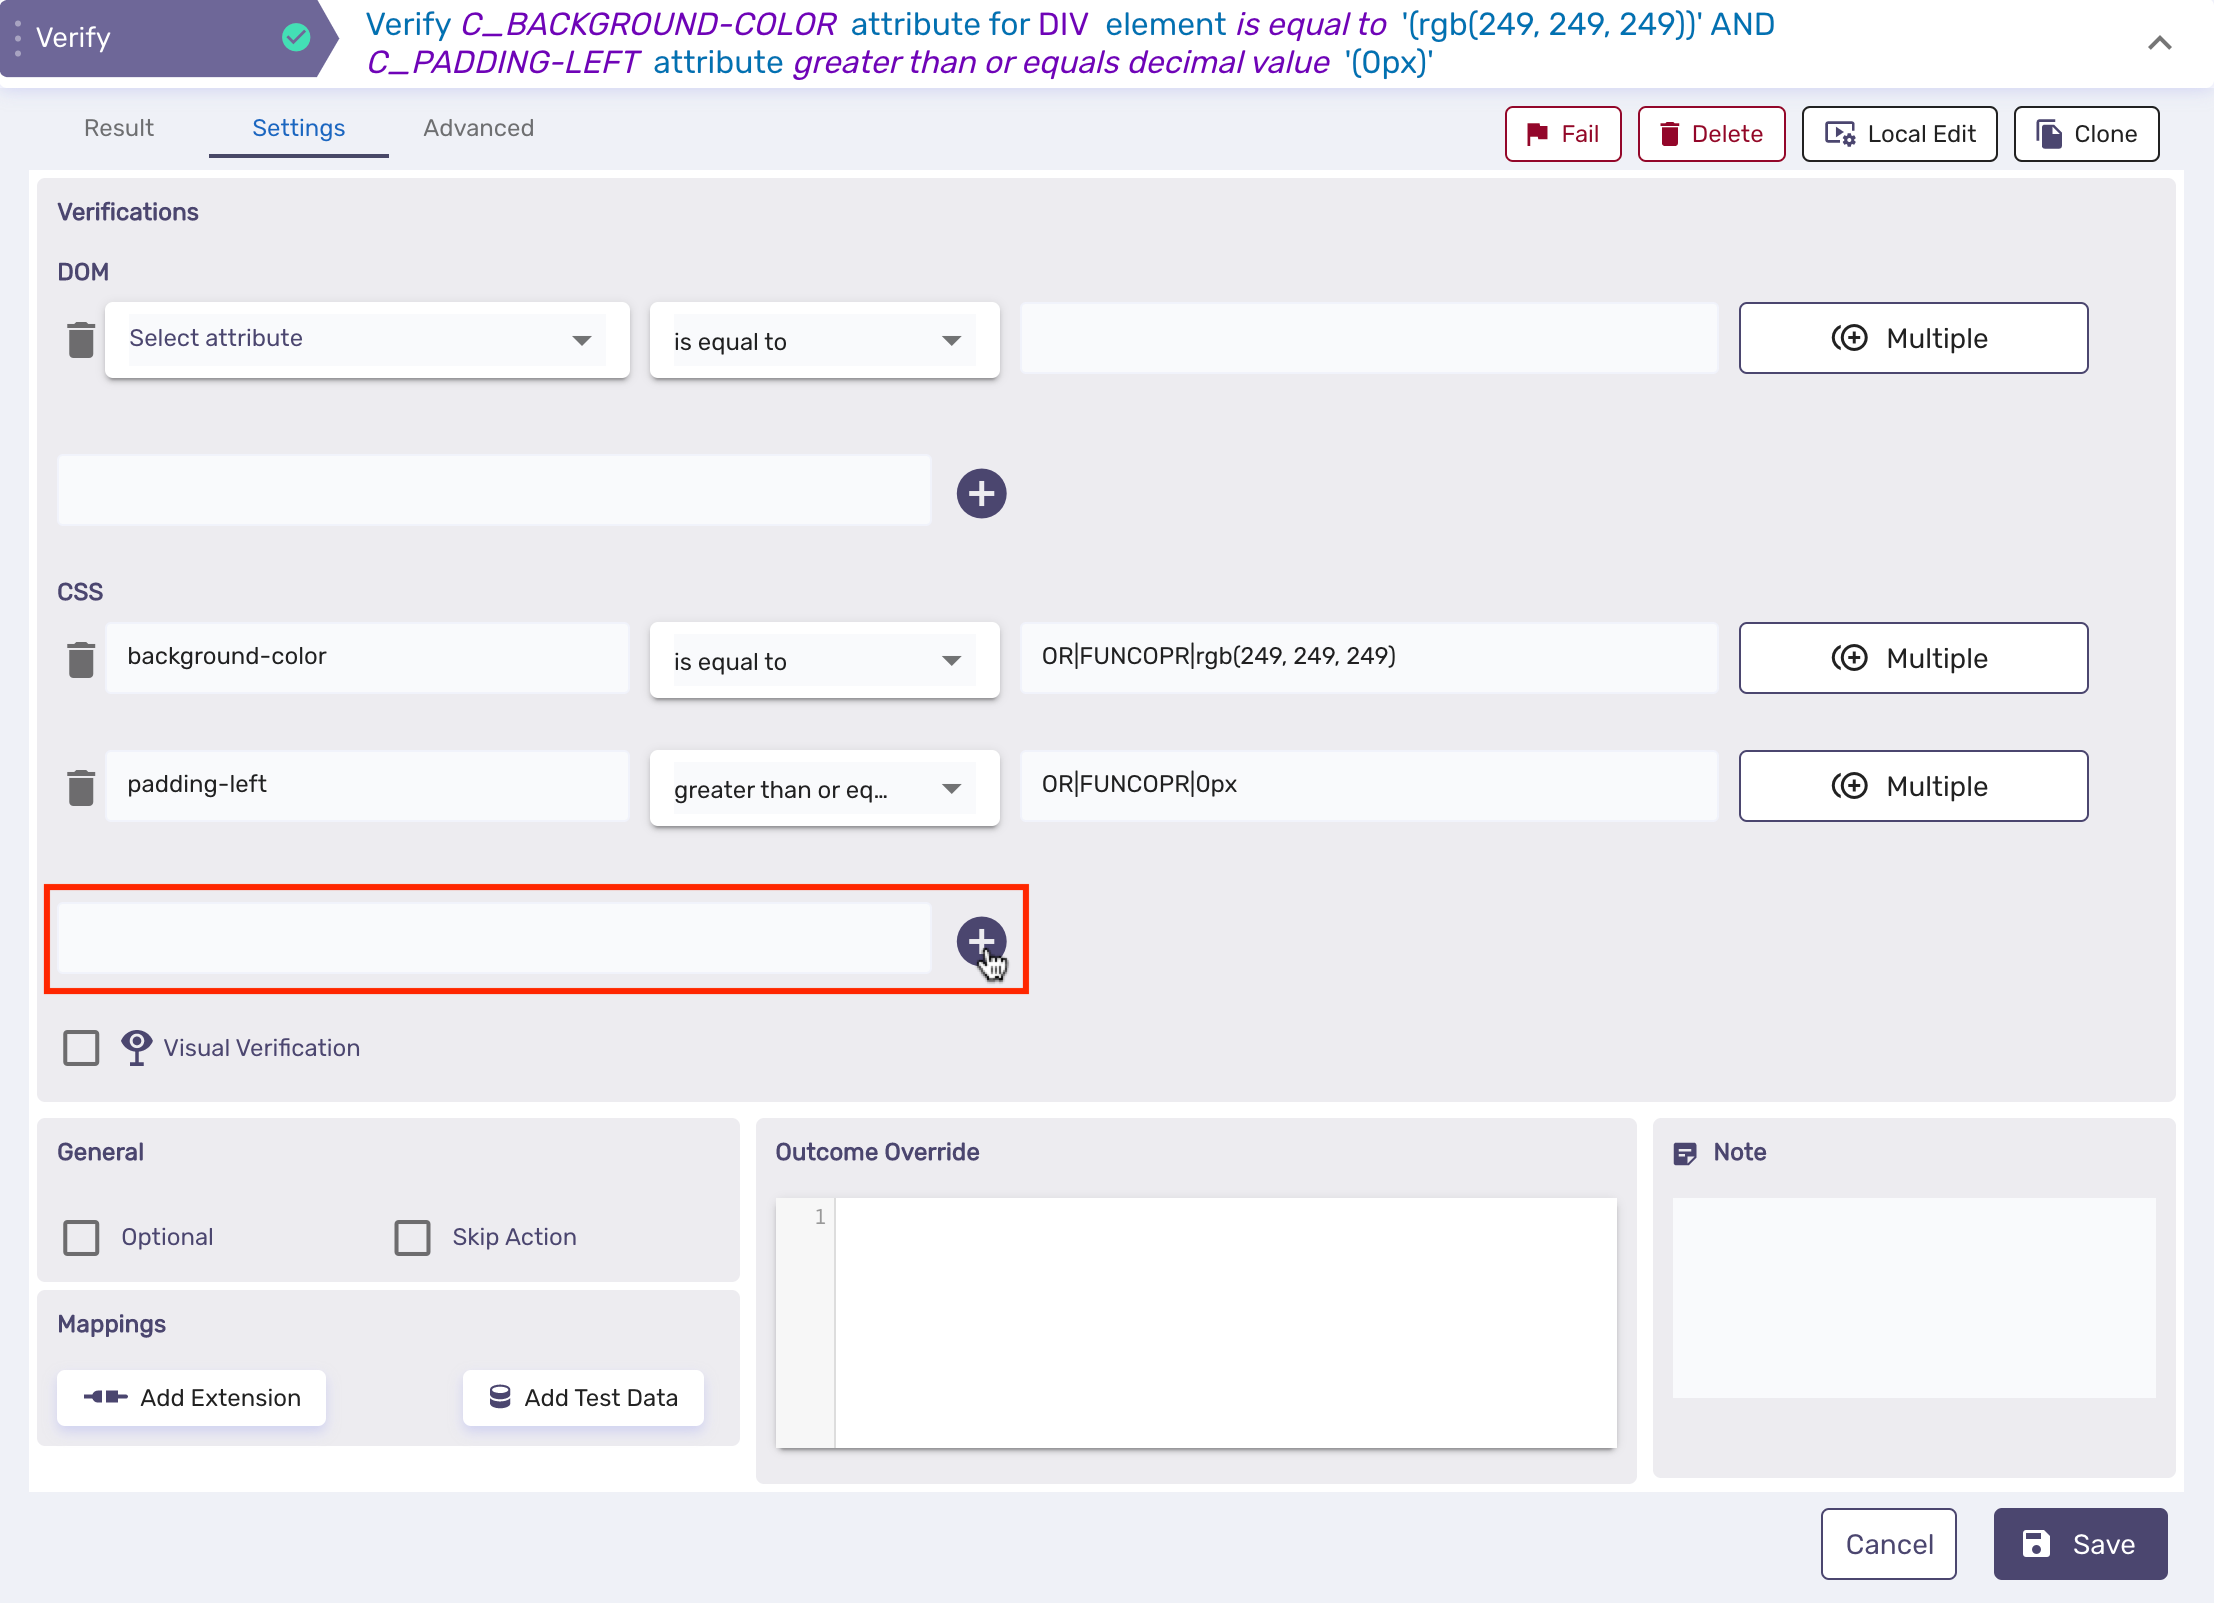The width and height of the screenshot is (2214, 1603).
Task: Click the Add Extension button
Action: [191, 1397]
